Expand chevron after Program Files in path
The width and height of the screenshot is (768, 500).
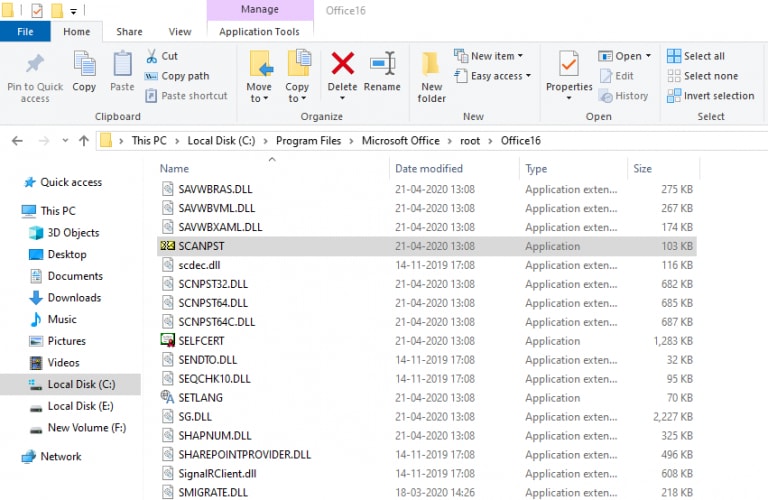(x=351, y=141)
